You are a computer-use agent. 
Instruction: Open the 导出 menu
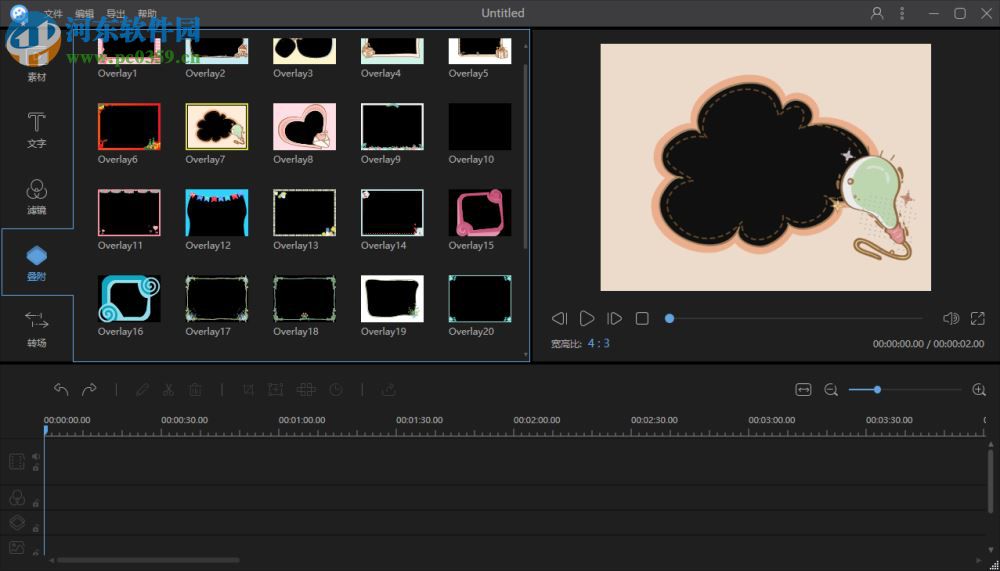(x=116, y=14)
